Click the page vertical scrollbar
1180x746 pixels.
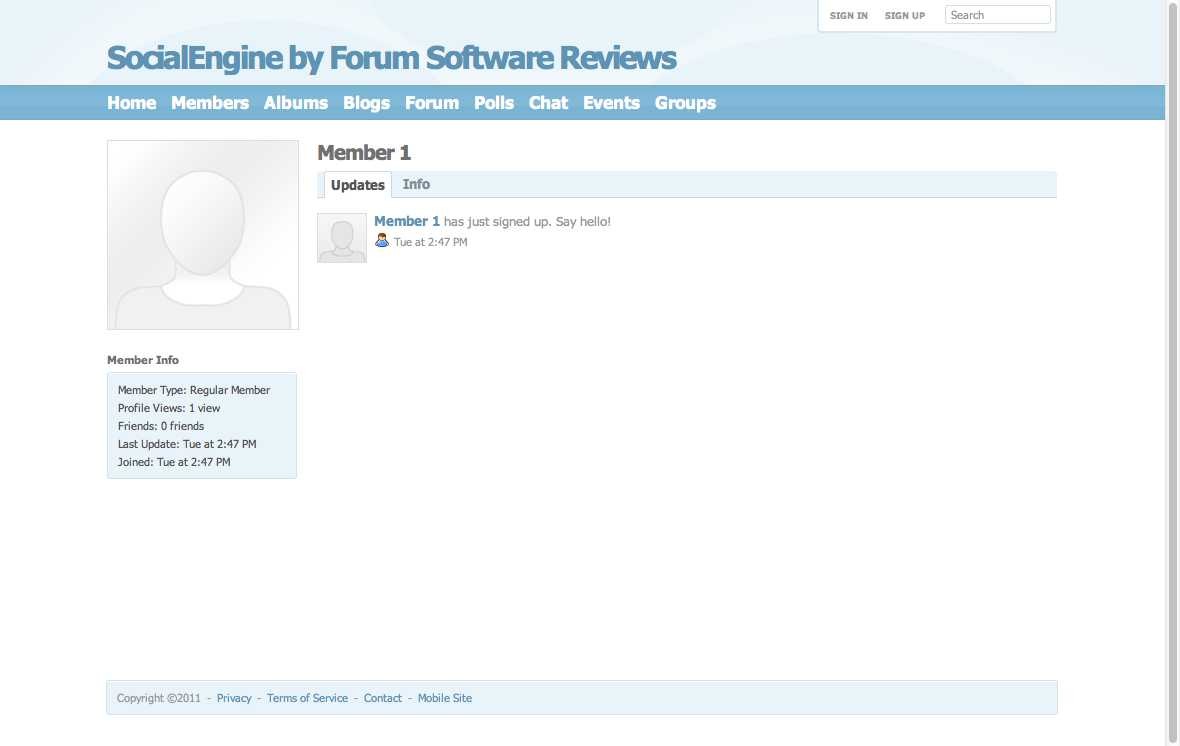(x=1172, y=373)
